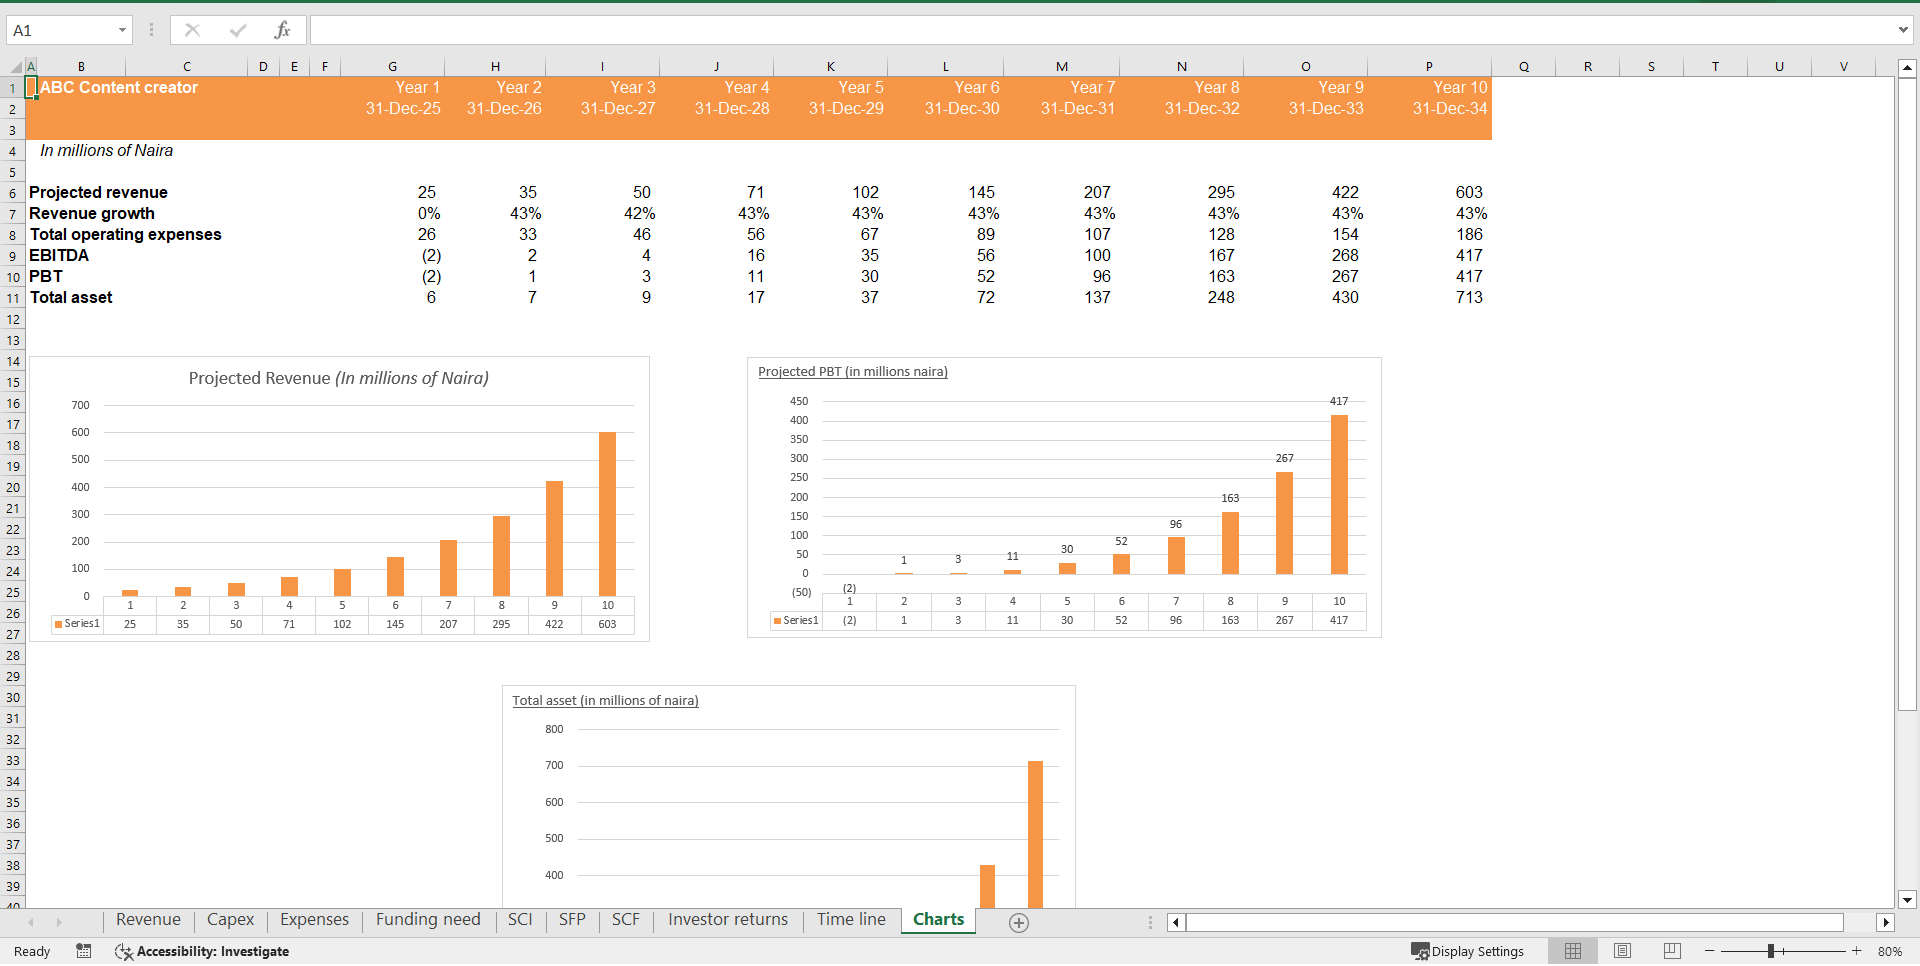The height and width of the screenshot is (966, 1920).
Task: Select the Projected Revenue chart title
Action: (x=339, y=378)
